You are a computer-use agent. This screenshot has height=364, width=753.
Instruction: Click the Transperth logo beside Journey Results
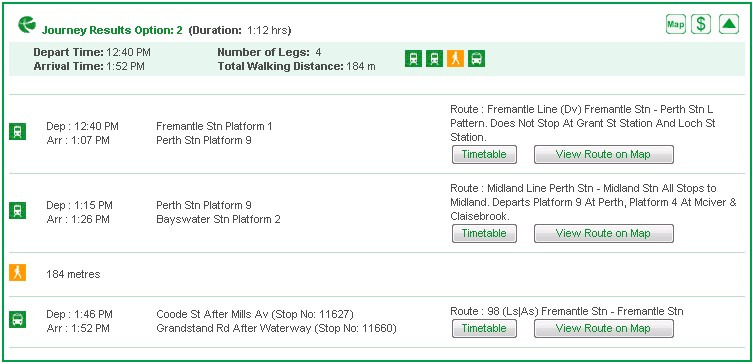pyautogui.click(x=27, y=25)
